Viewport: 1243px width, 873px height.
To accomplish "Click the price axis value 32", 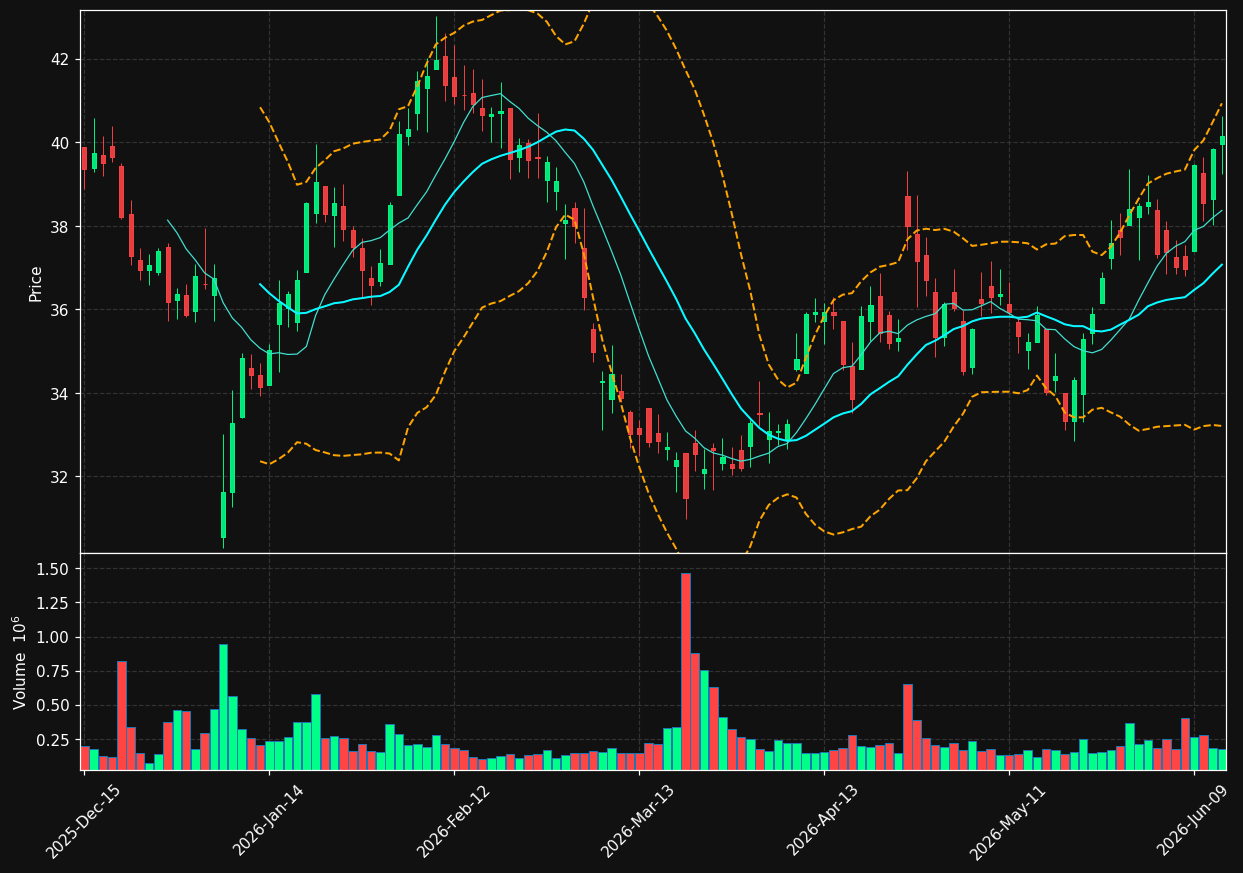I will coord(60,477).
